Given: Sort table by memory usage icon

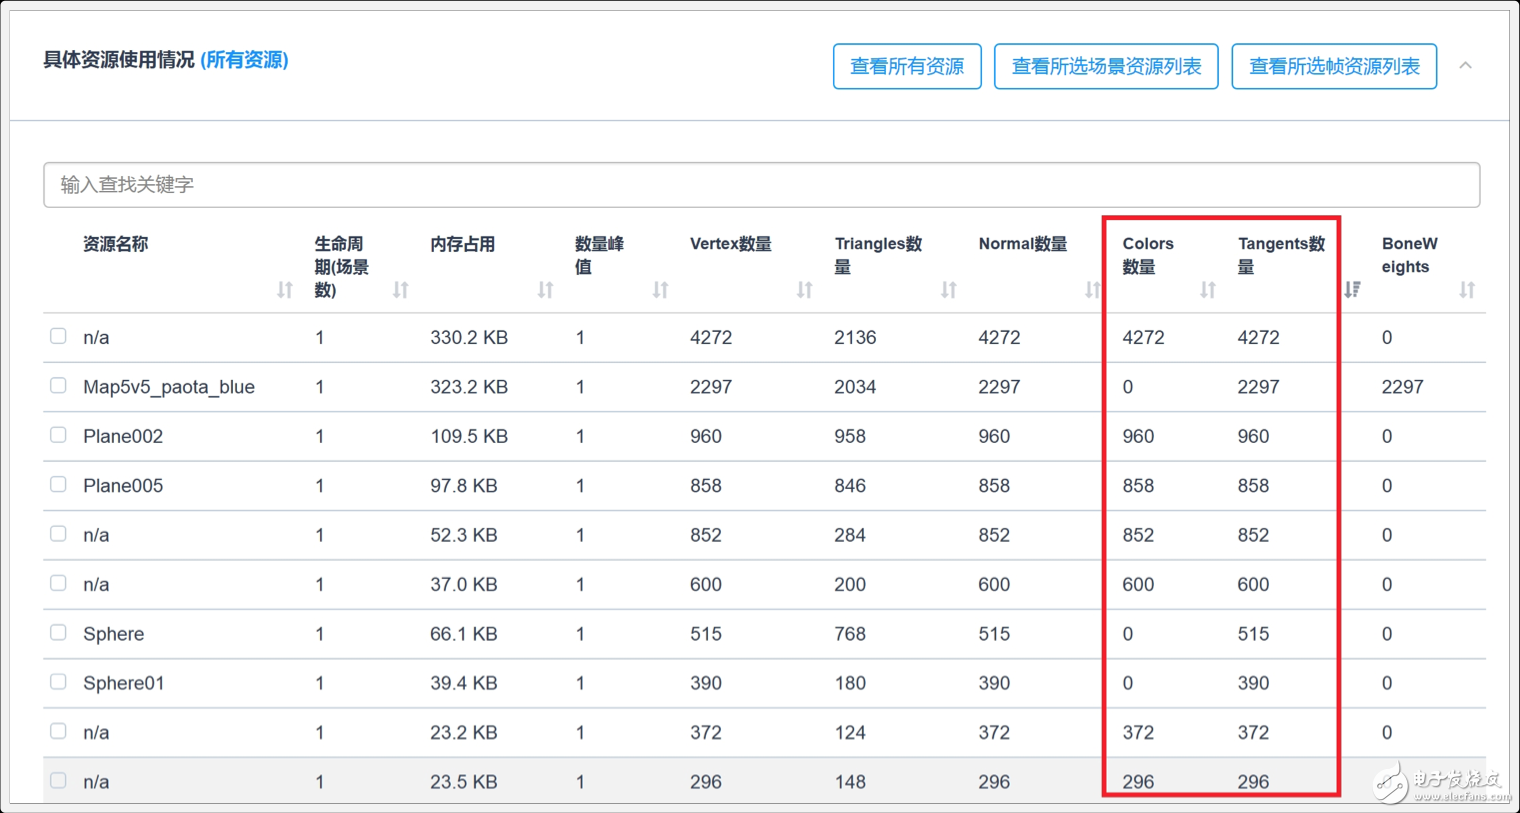Looking at the screenshot, I should click(545, 290).
